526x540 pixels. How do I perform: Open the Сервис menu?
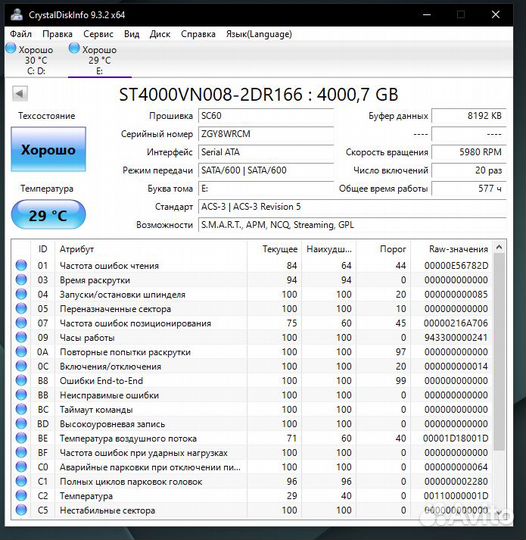coord(98,34)
